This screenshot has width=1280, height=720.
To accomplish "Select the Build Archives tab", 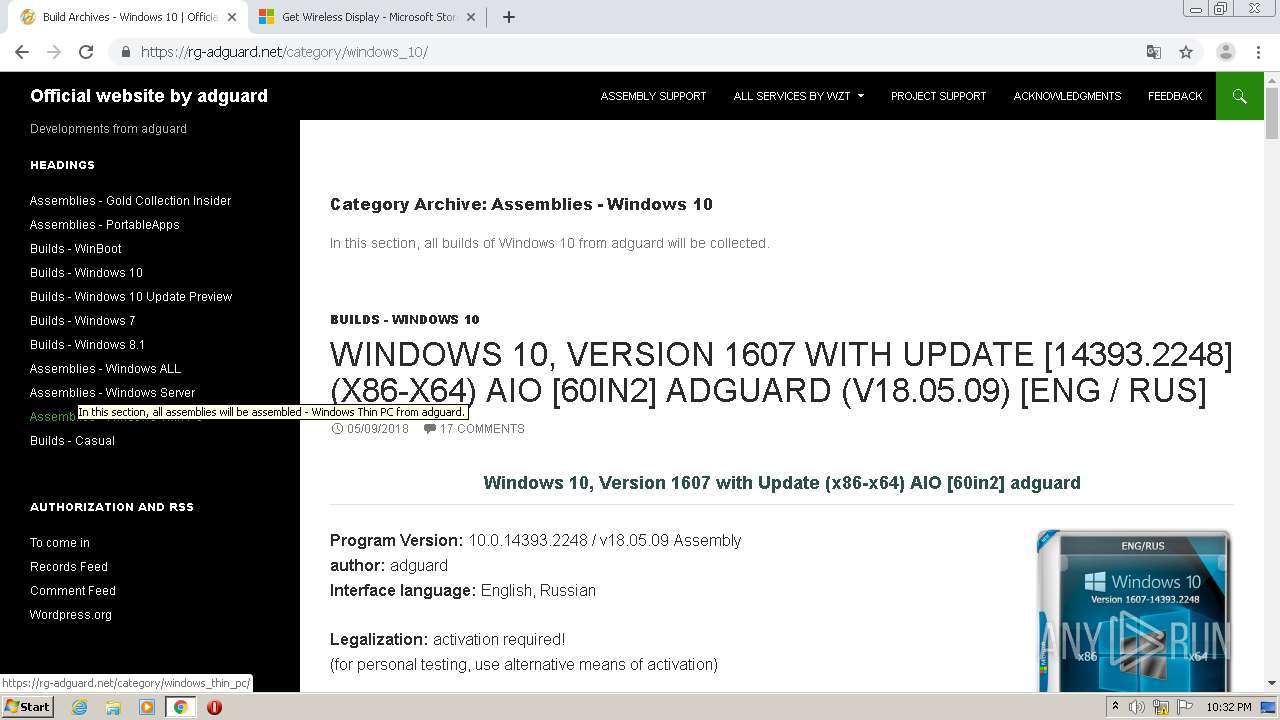I will pyautogui.click(x=129, y=17).
